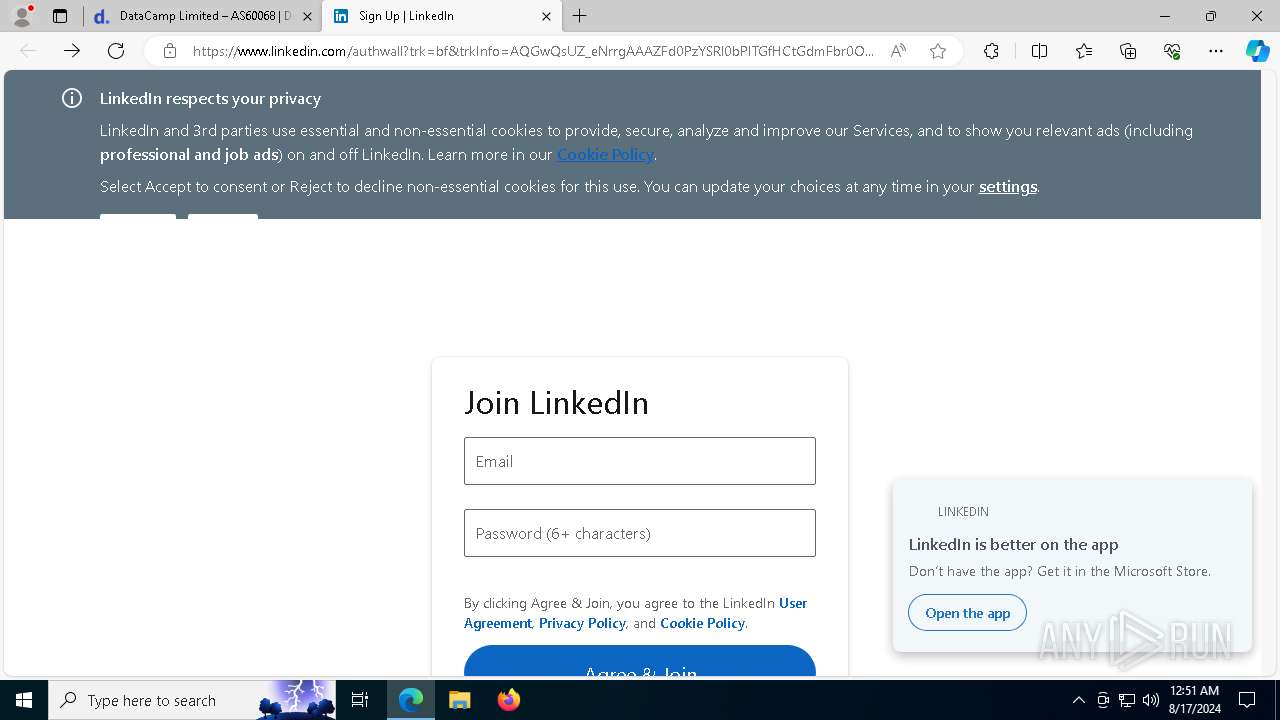Go forward in browser history
Image resolution: width=1280 pixels, height=720 pixels.
(72, 51)
